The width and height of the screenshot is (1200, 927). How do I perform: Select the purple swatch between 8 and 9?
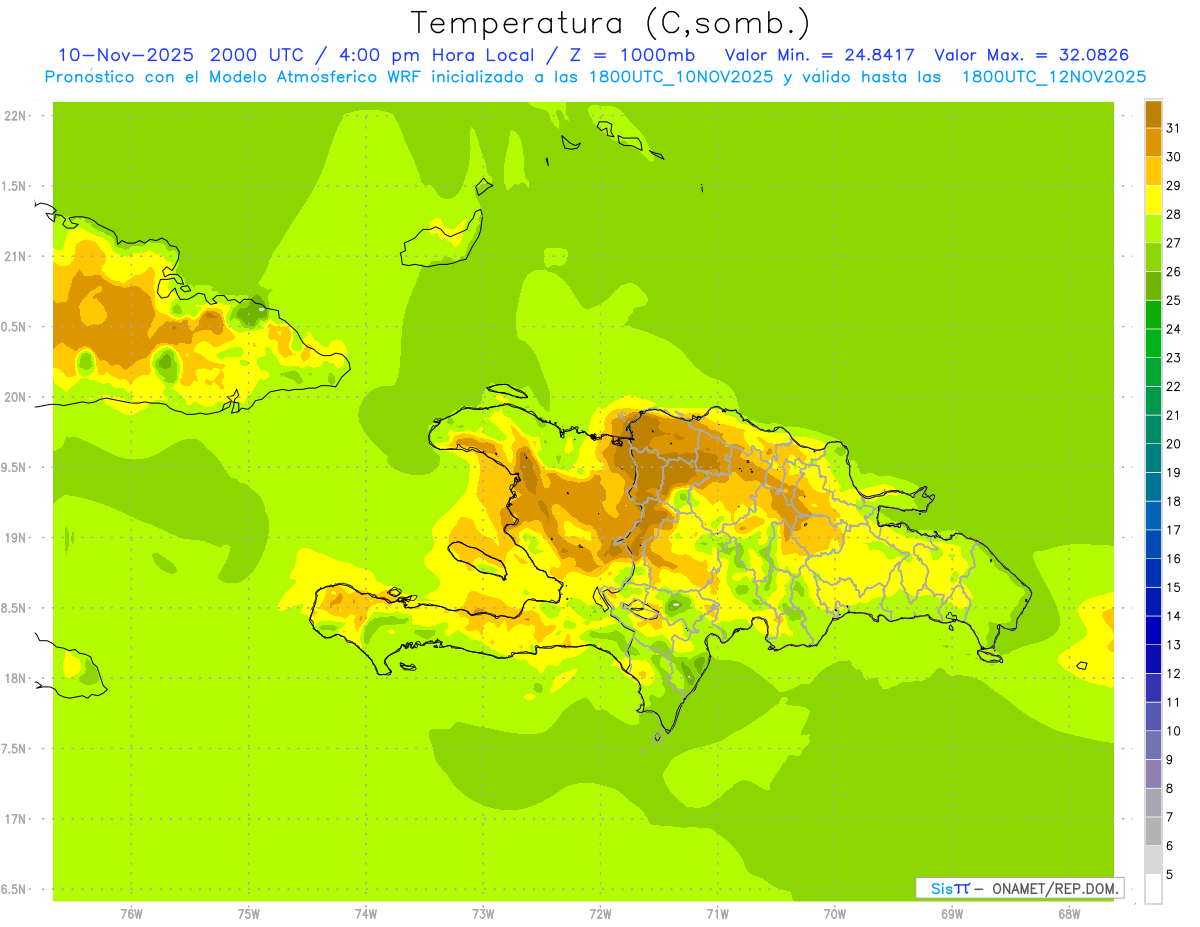[x=1153, y=774]
